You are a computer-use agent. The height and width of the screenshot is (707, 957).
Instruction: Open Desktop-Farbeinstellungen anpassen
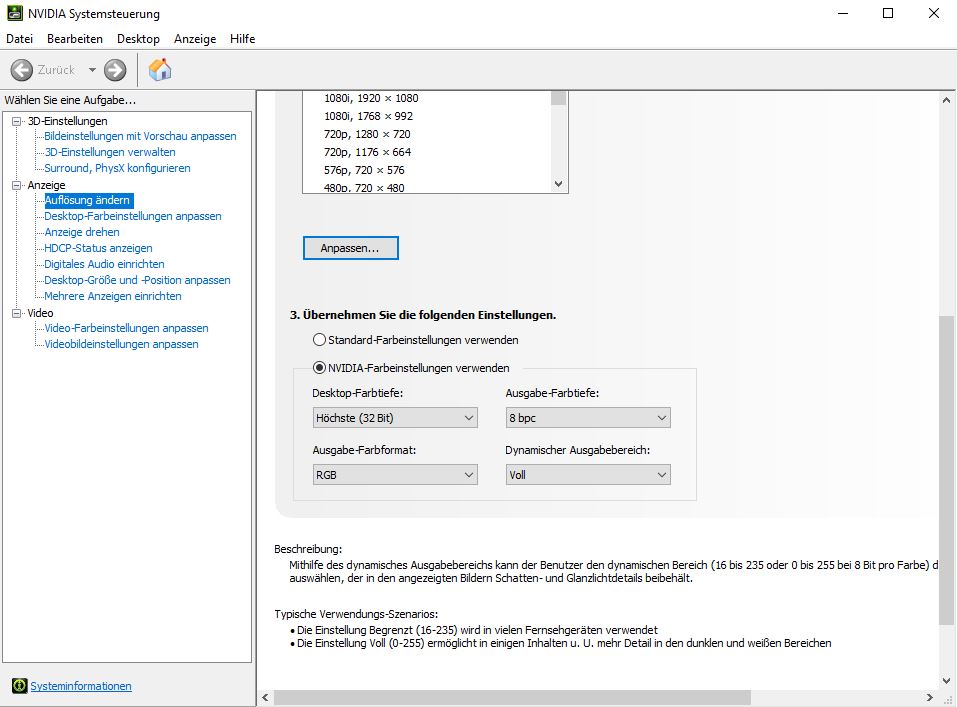pyautogui.click(x=132, y=216)
